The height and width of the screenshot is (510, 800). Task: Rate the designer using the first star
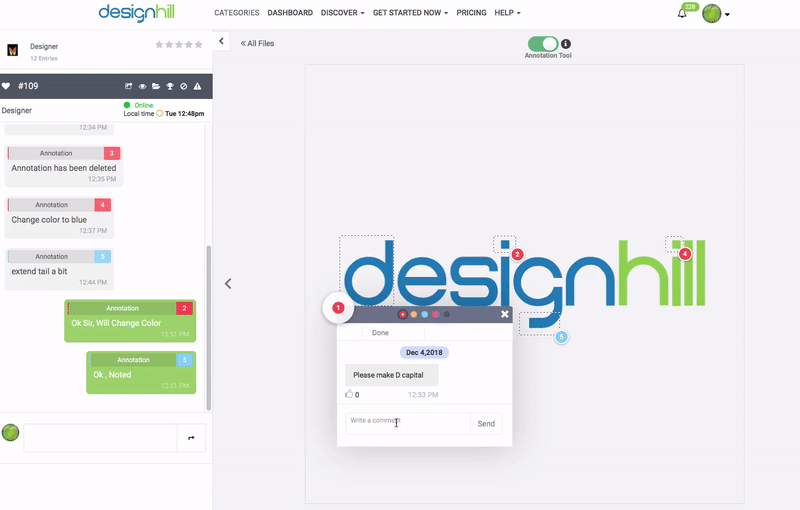pos(159,45)
